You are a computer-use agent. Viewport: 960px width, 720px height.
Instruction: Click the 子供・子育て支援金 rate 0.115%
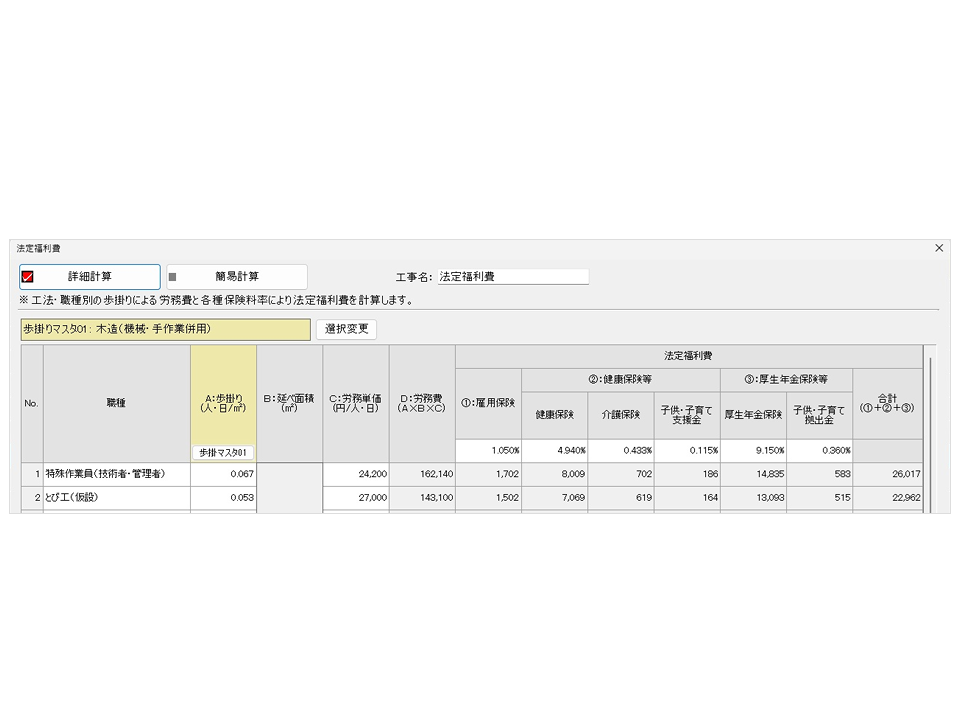click(687, 451)
